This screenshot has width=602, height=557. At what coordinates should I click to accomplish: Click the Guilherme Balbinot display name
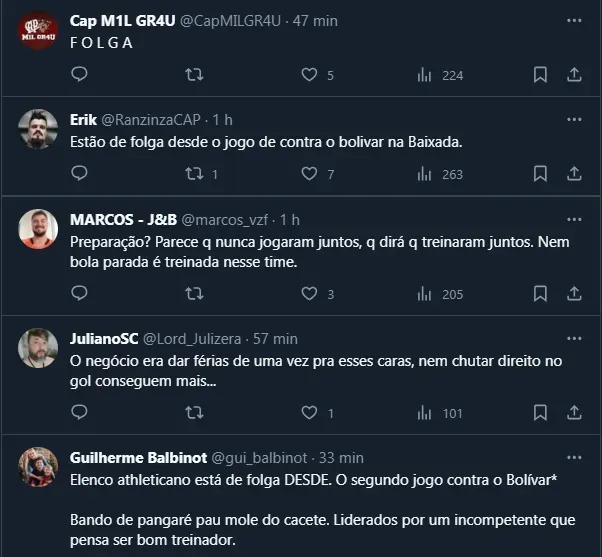tap(138, 457)
